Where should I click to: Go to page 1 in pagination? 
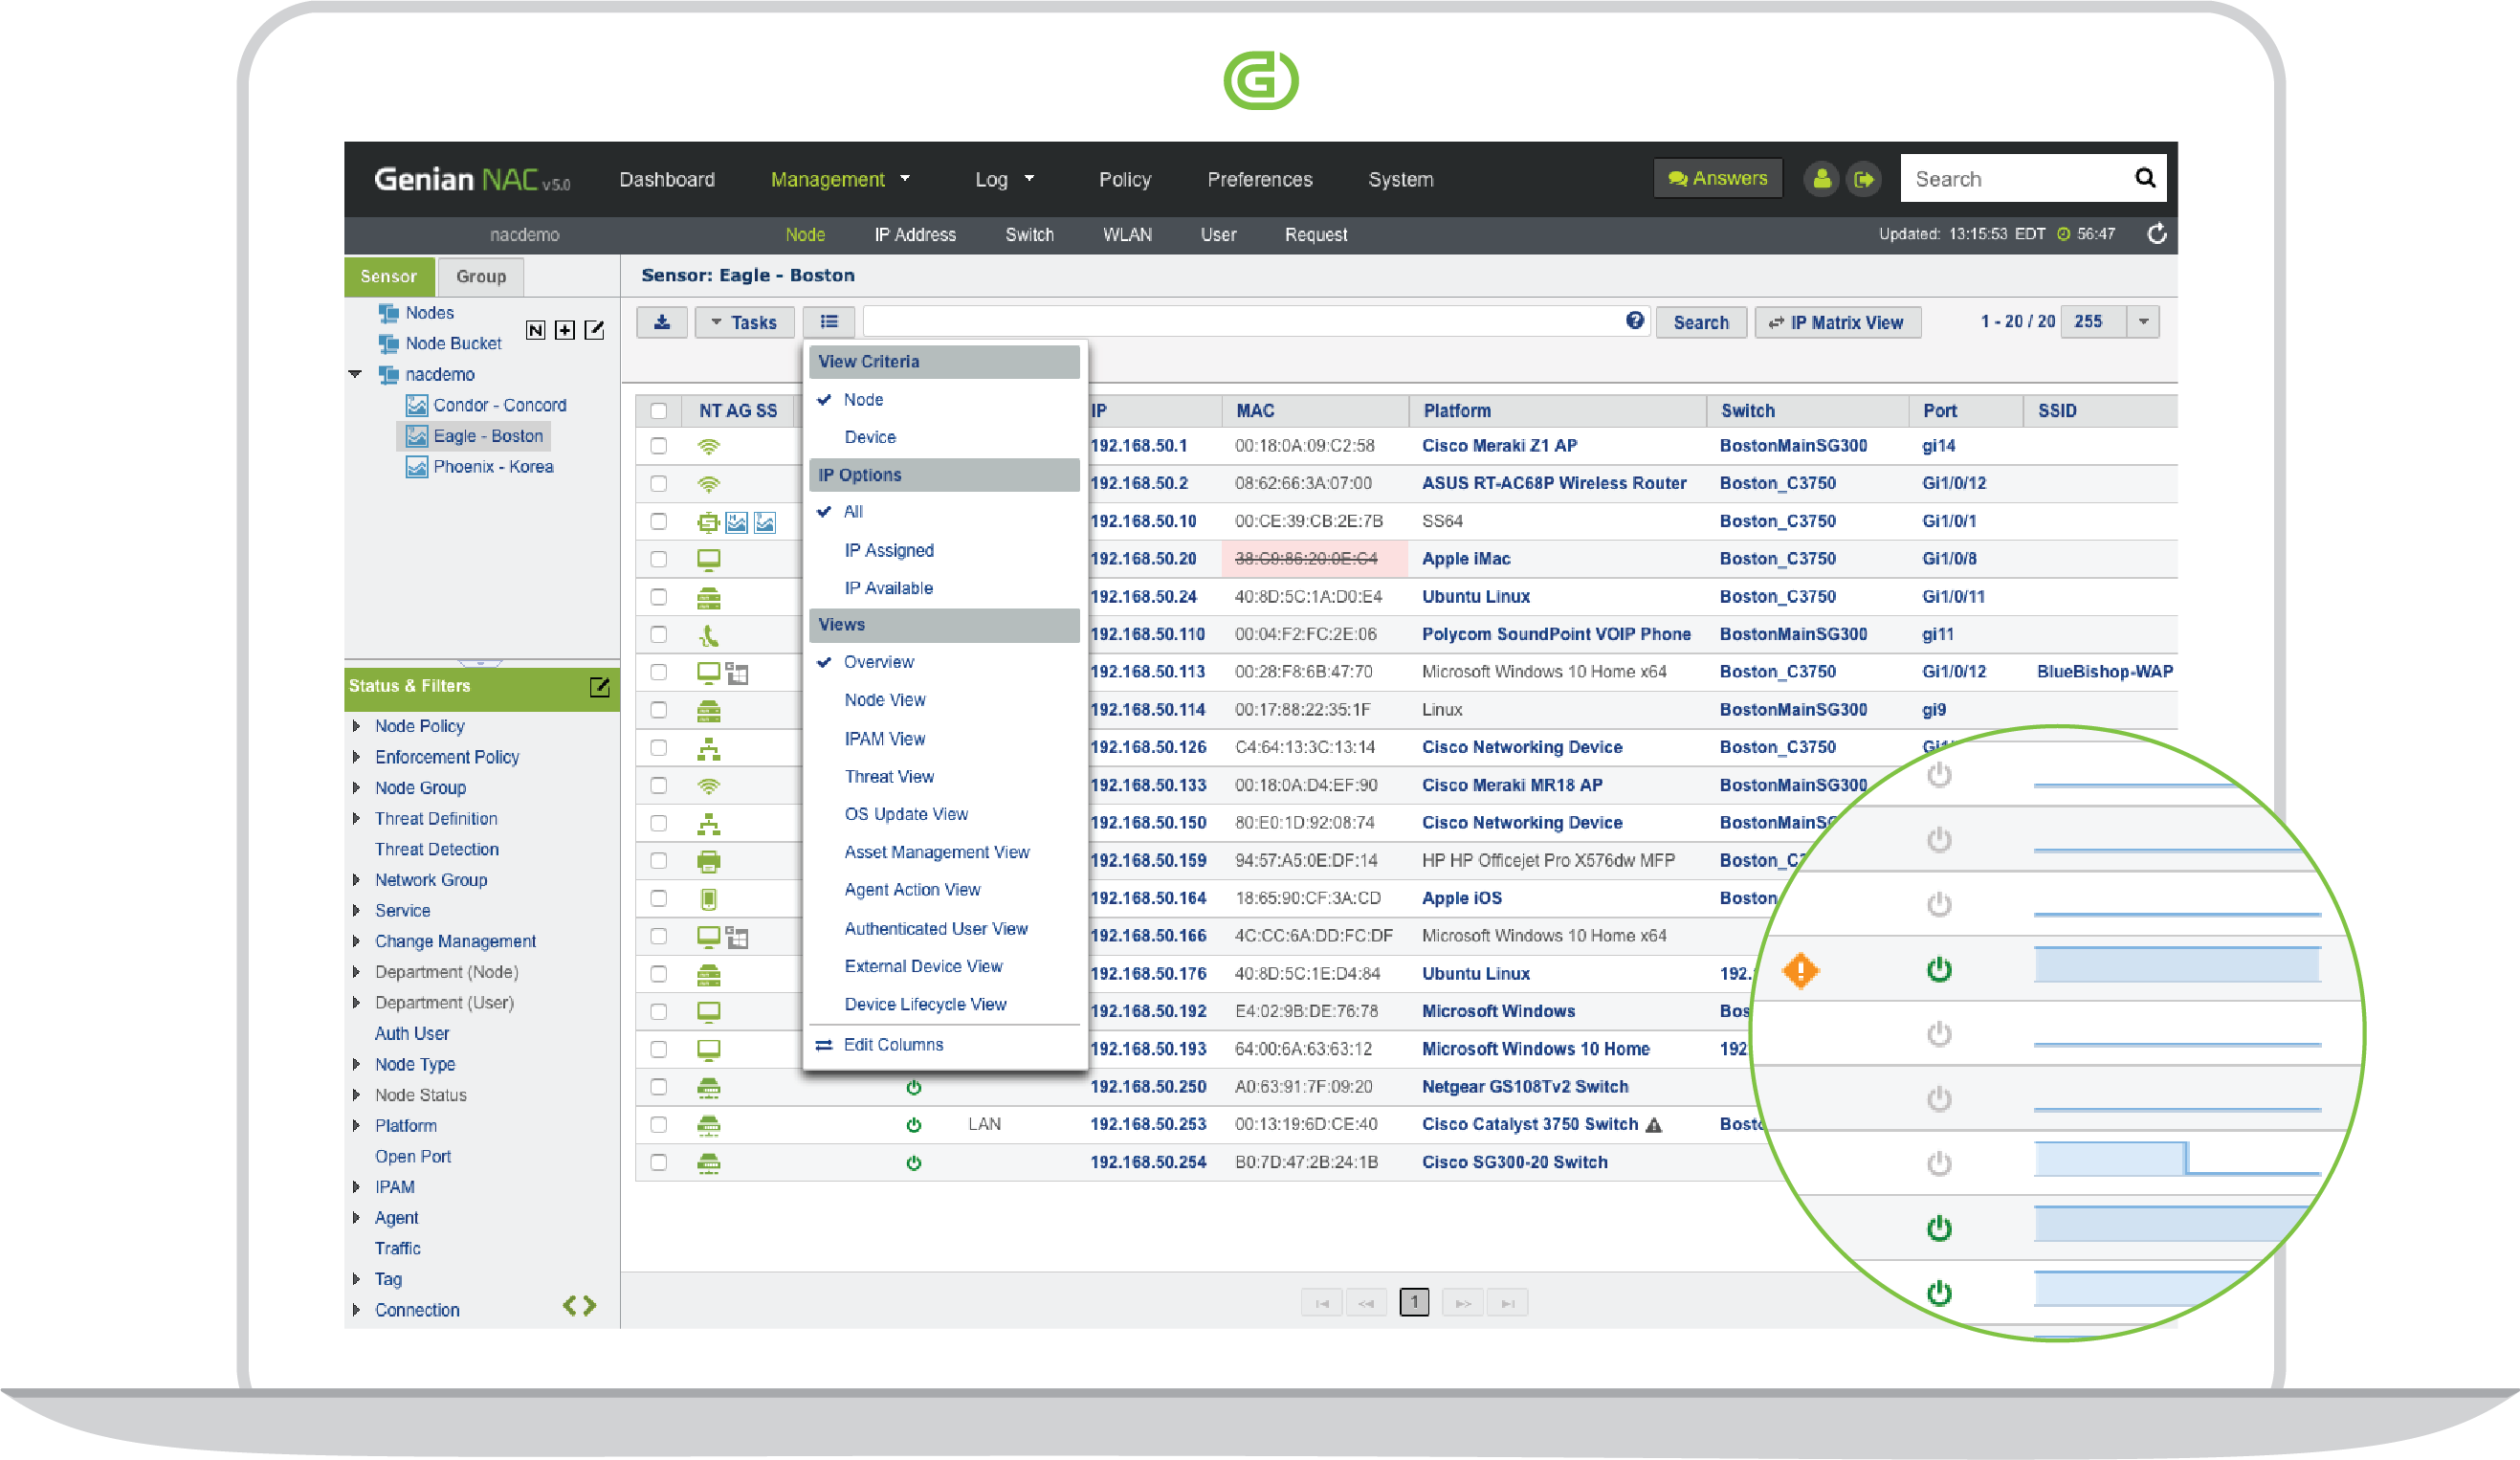coord(1413,1303)
